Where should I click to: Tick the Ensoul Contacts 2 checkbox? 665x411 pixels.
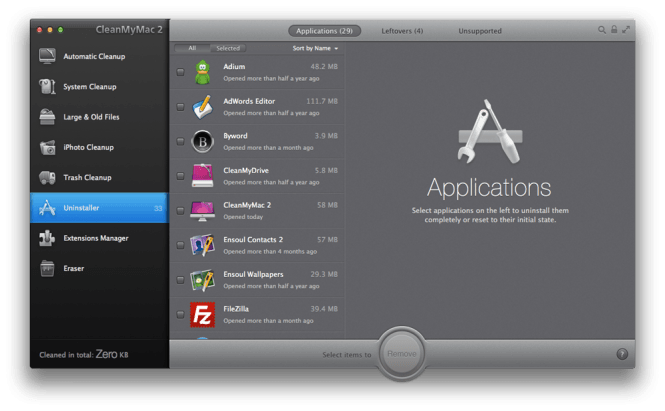coord(180,245)
